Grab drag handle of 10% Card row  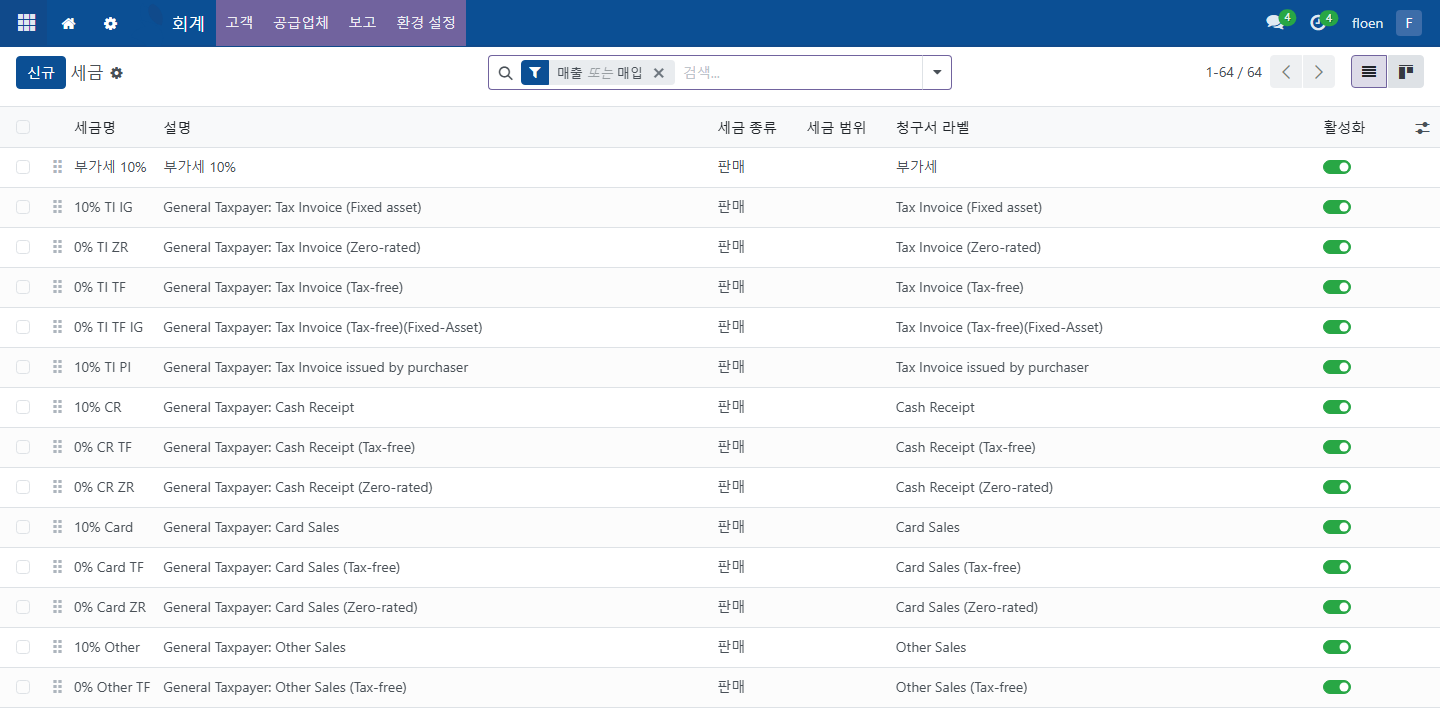point(57,527)
